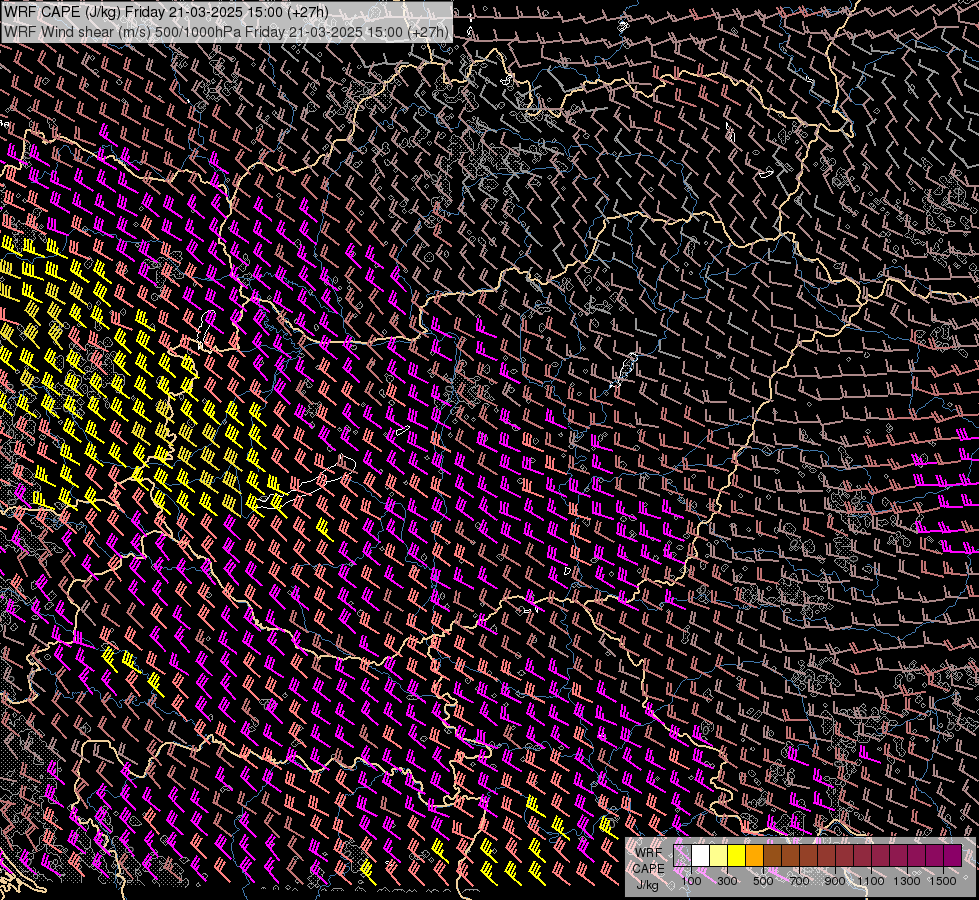The height and width of the screenshot is (900, 979).
Task: Click the pale yellow CAPE legend swatch
Action: [x=719, y=855]
